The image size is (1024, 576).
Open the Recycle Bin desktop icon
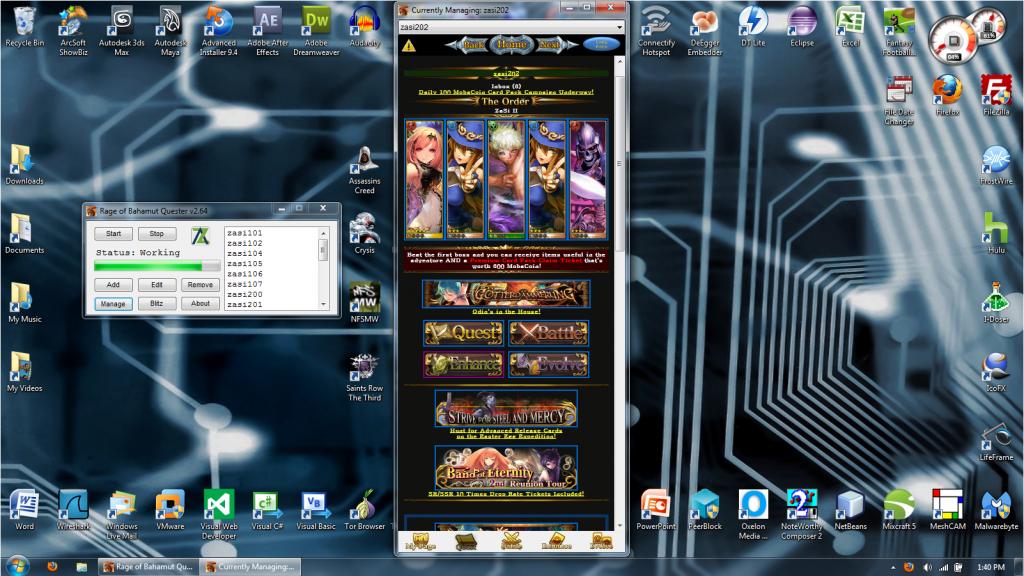tap(25, 27)
